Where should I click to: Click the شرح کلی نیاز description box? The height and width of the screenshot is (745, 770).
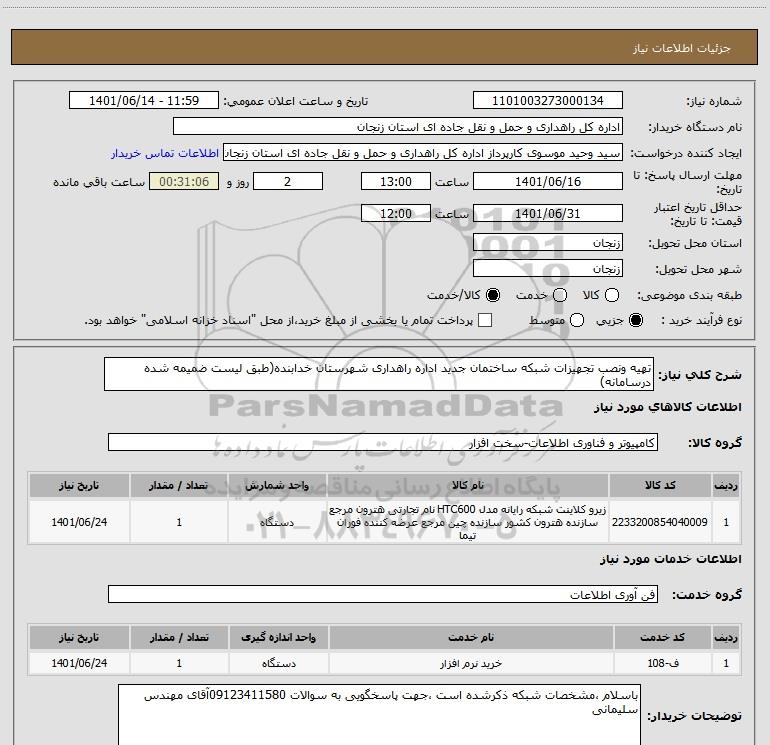point(379,374)
